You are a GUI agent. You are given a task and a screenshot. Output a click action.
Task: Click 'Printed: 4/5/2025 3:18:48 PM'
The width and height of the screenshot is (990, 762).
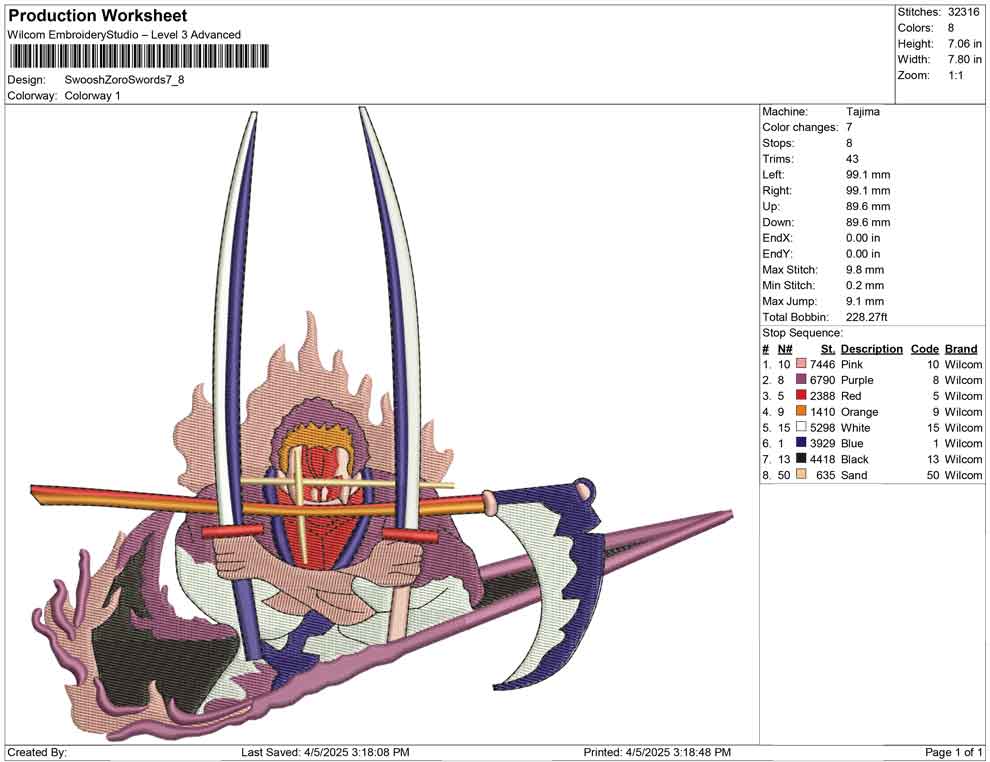pos(657,752)
